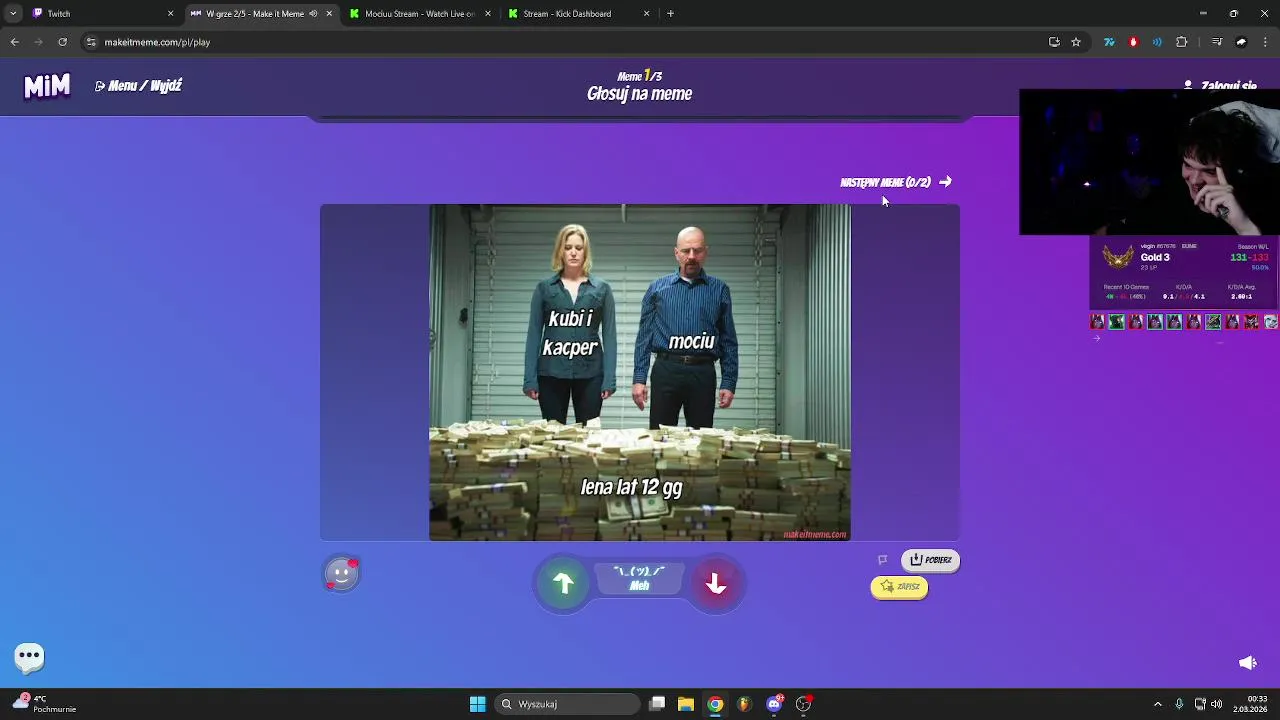Vote Meh on the meme
The image size is (1280, 720).
pyautogui.click(x=640, y=579)
